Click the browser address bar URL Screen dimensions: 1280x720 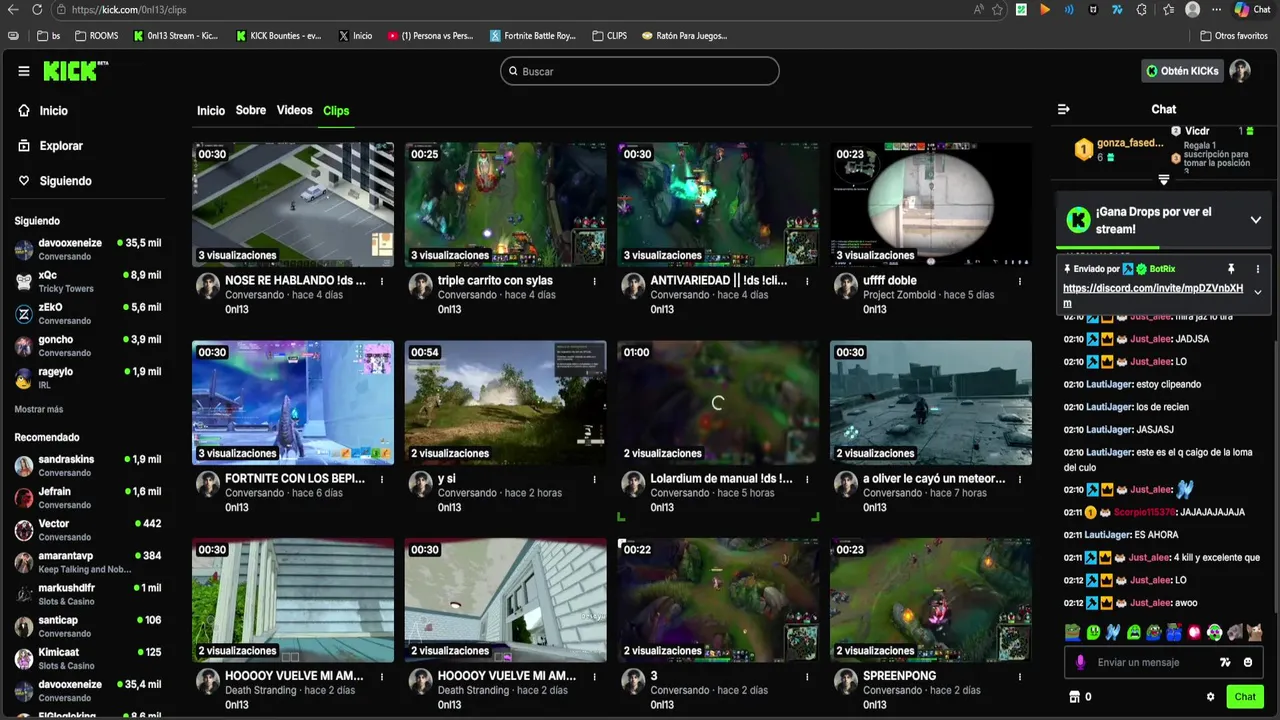click(x=130, y=10)
